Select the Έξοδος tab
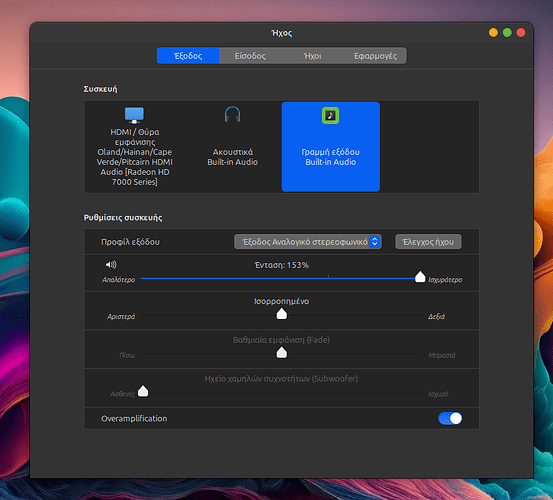 (x=188, y=56)
